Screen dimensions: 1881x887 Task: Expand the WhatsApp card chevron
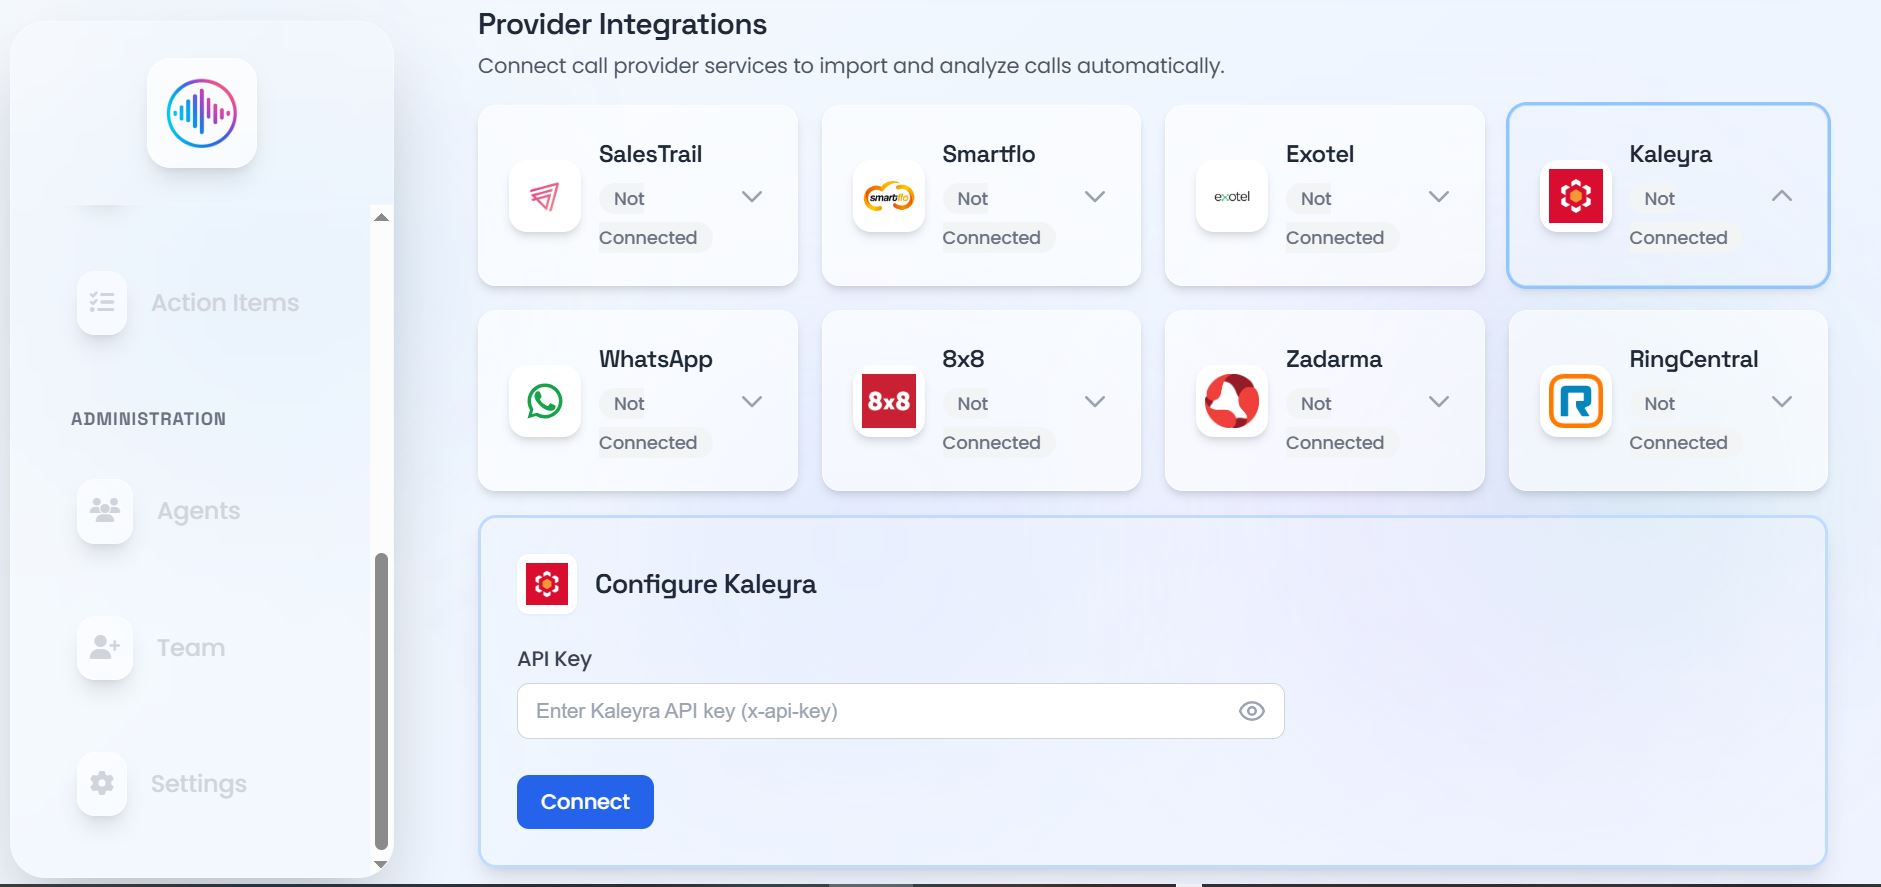(x=752, y=402)
